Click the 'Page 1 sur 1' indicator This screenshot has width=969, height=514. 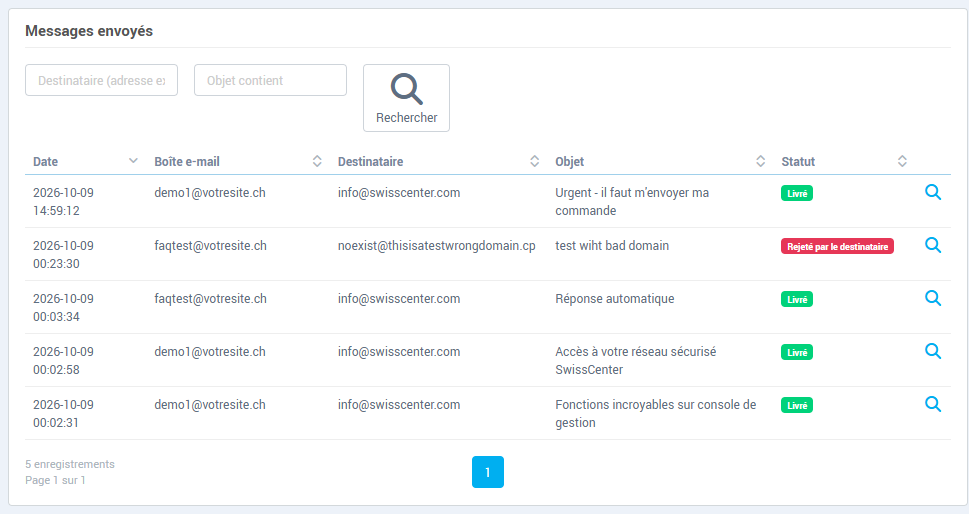(55, 480)
